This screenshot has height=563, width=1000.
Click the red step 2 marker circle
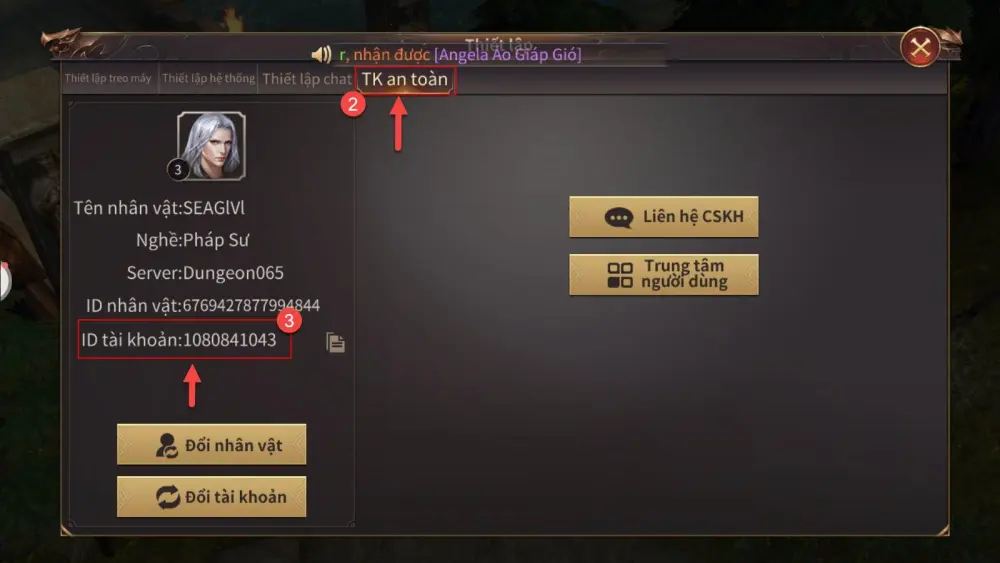coord(353,104)
